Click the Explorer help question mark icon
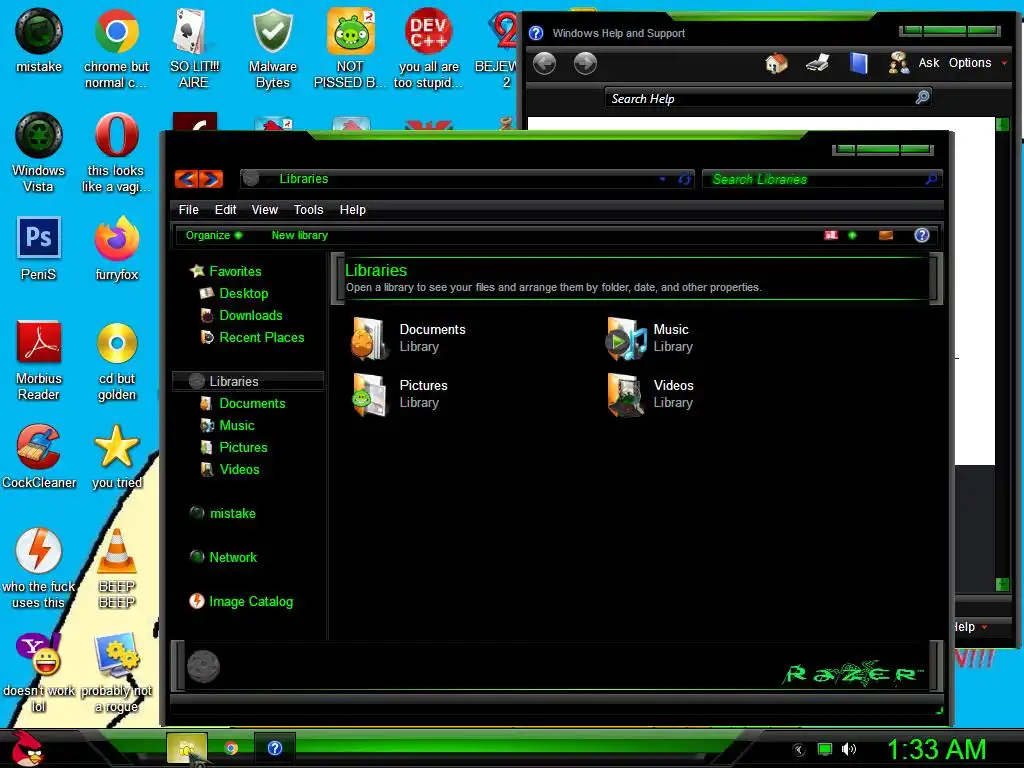Screen dimensions: 1024x768 coord(921,235)
